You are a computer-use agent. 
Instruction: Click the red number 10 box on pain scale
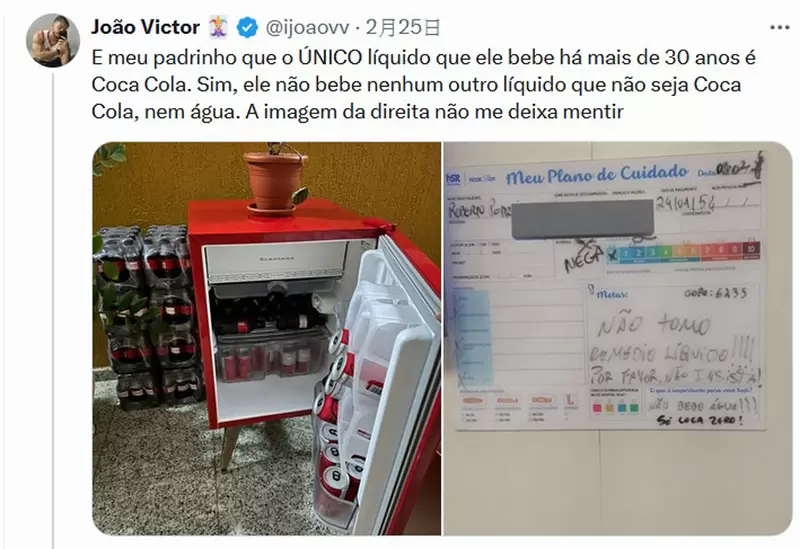(x=752, y=249)
